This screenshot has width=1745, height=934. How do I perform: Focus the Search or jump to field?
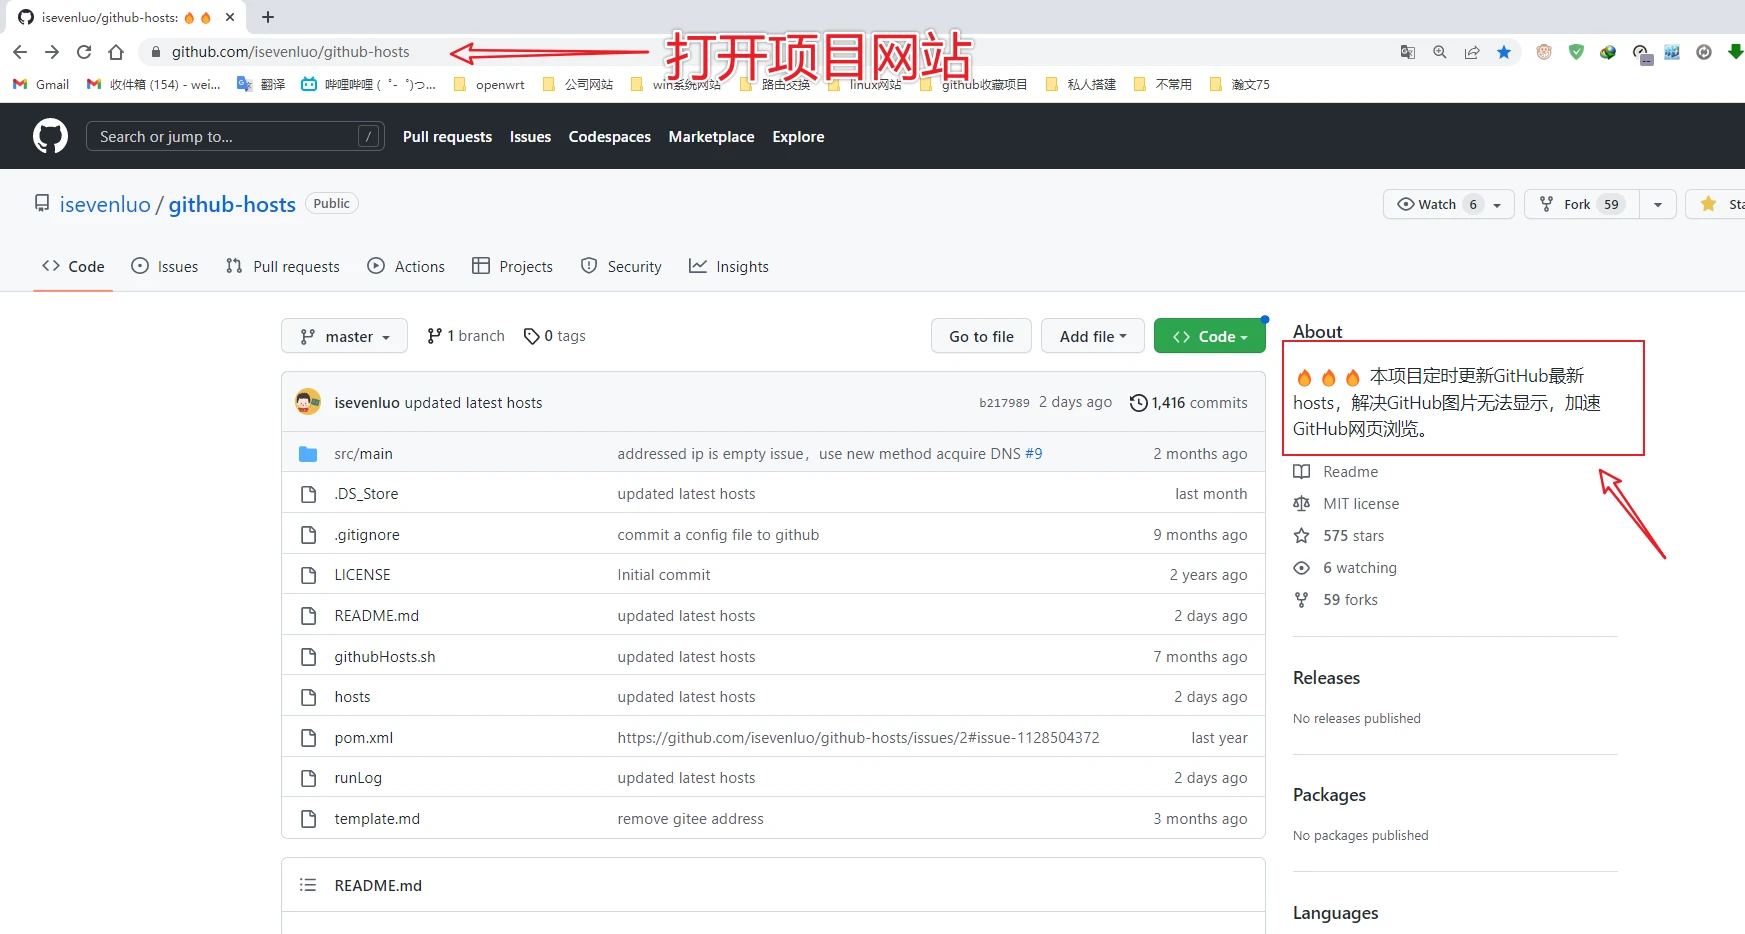coord(235,136)
